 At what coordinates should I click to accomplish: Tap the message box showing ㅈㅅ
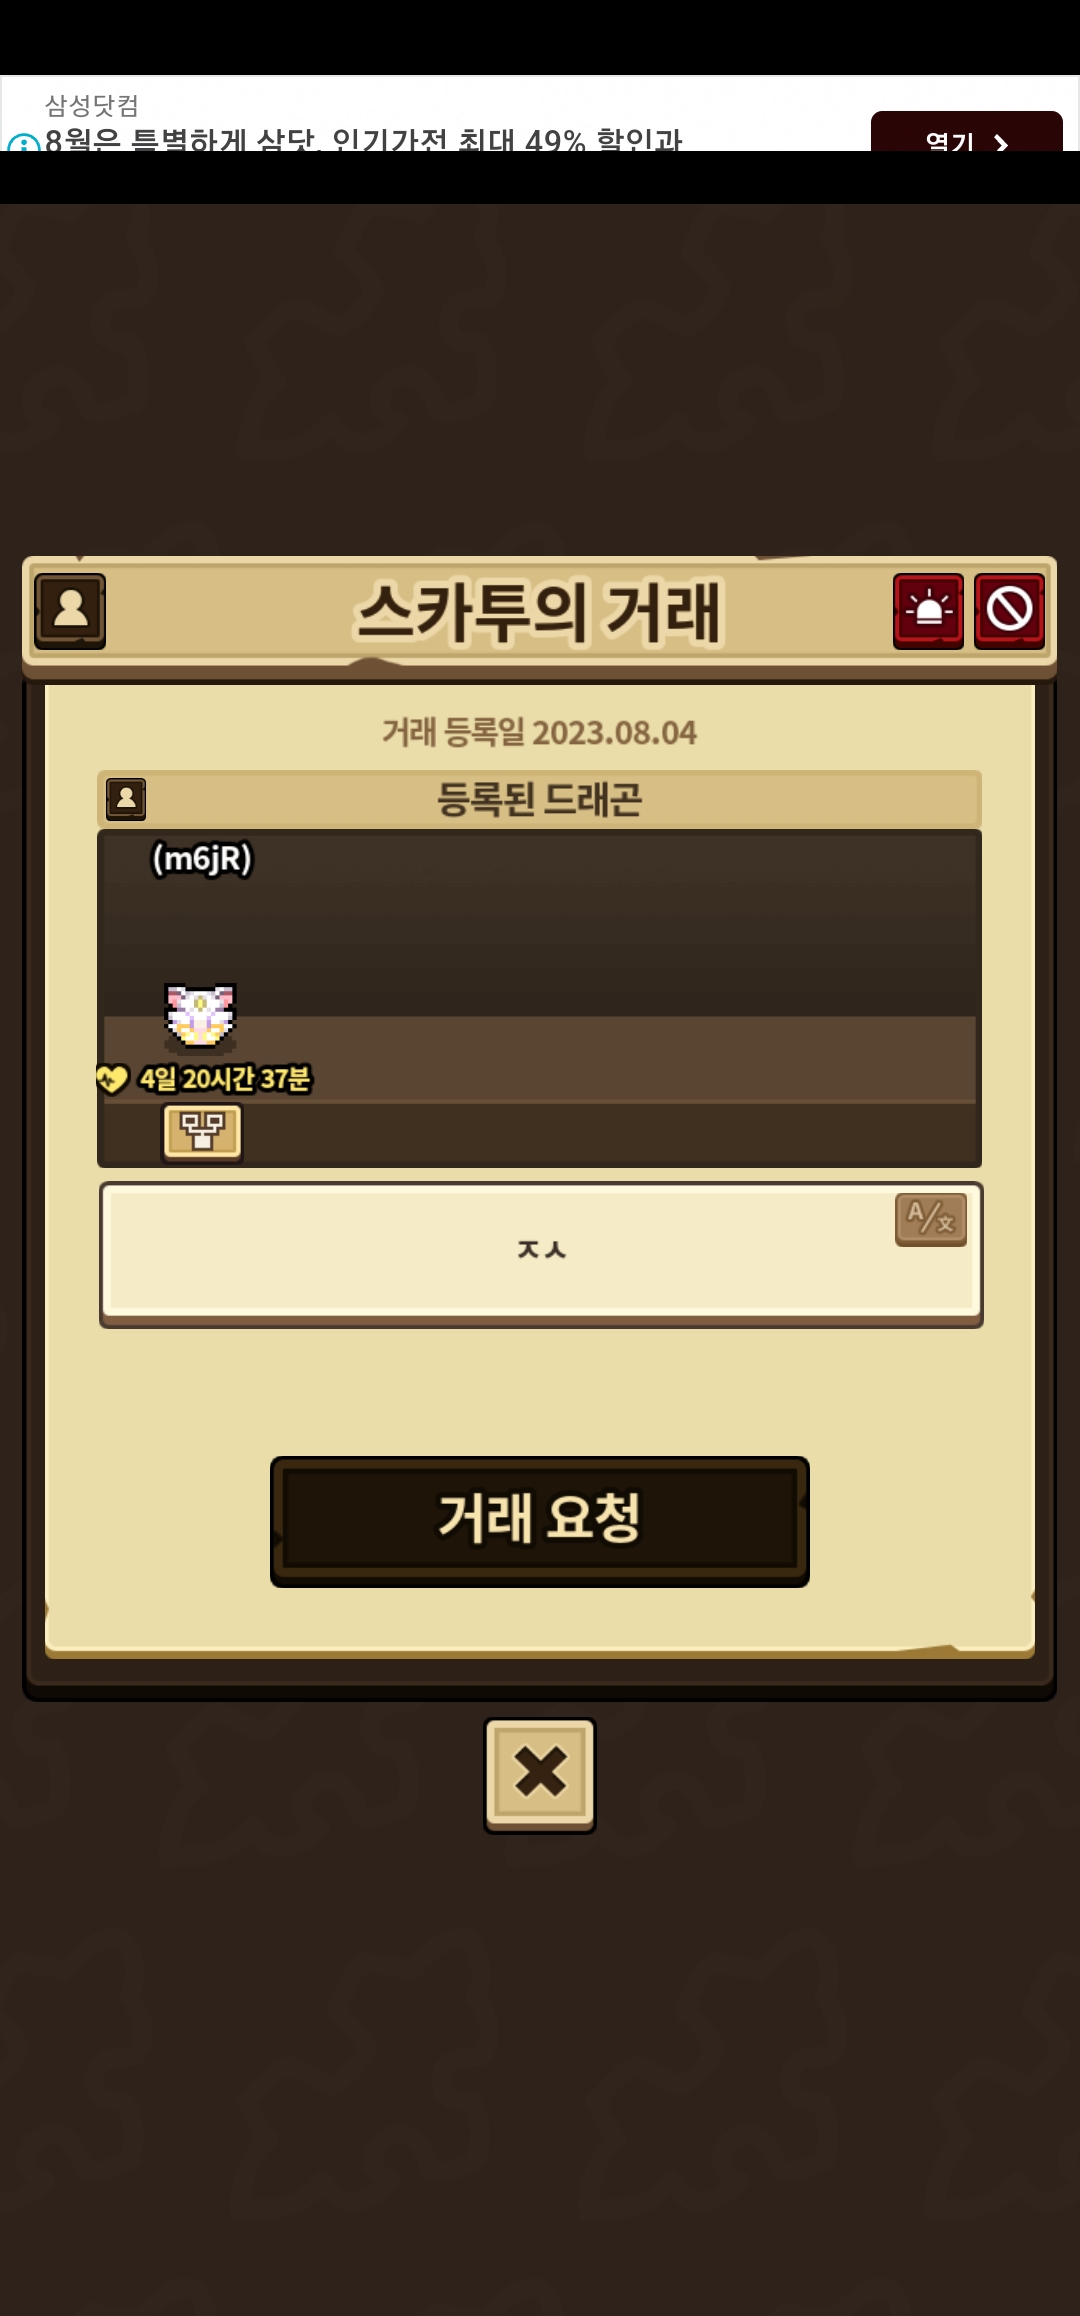pos(541,1254)
